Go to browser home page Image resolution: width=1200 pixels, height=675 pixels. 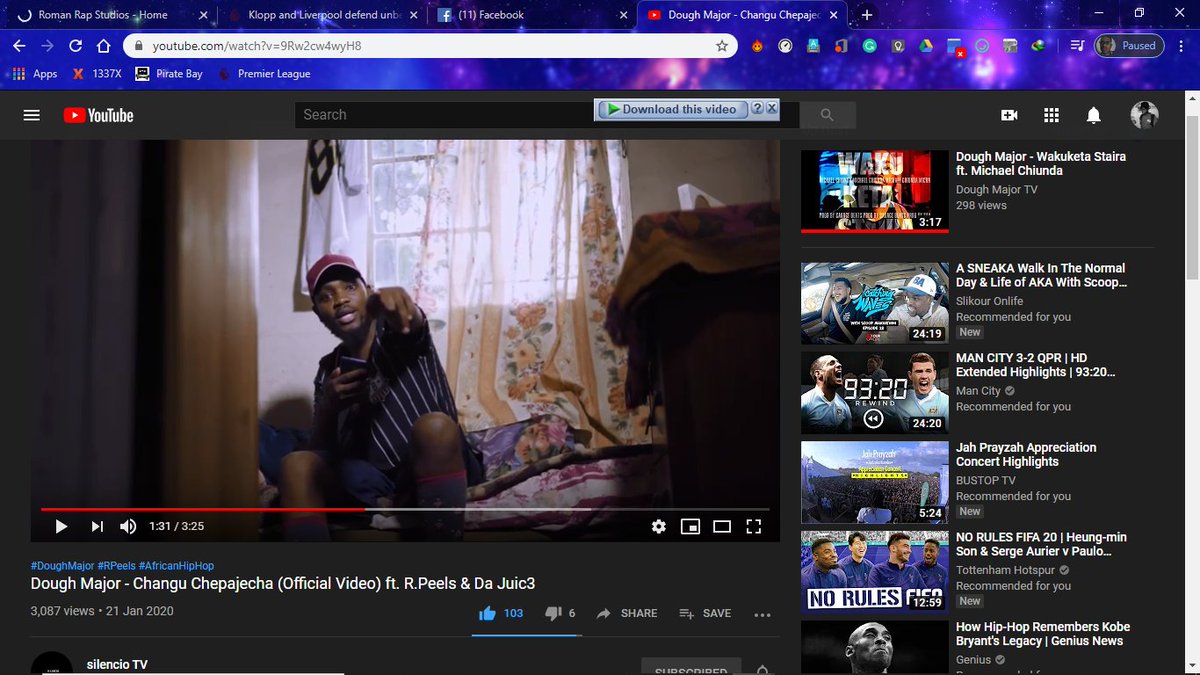point(103,46)
